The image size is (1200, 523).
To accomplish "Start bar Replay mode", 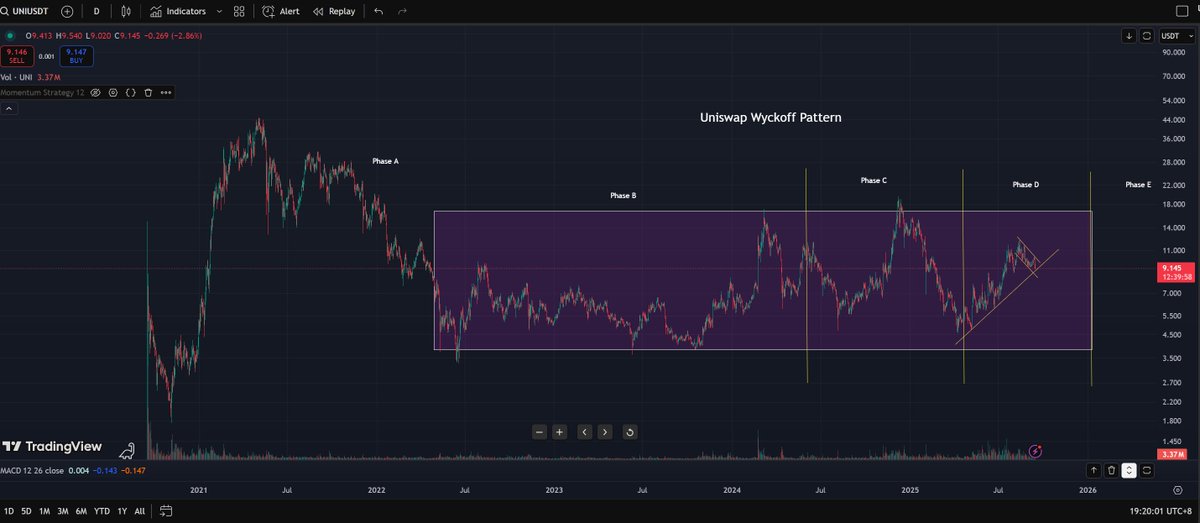I will click(x=334, y=11).
